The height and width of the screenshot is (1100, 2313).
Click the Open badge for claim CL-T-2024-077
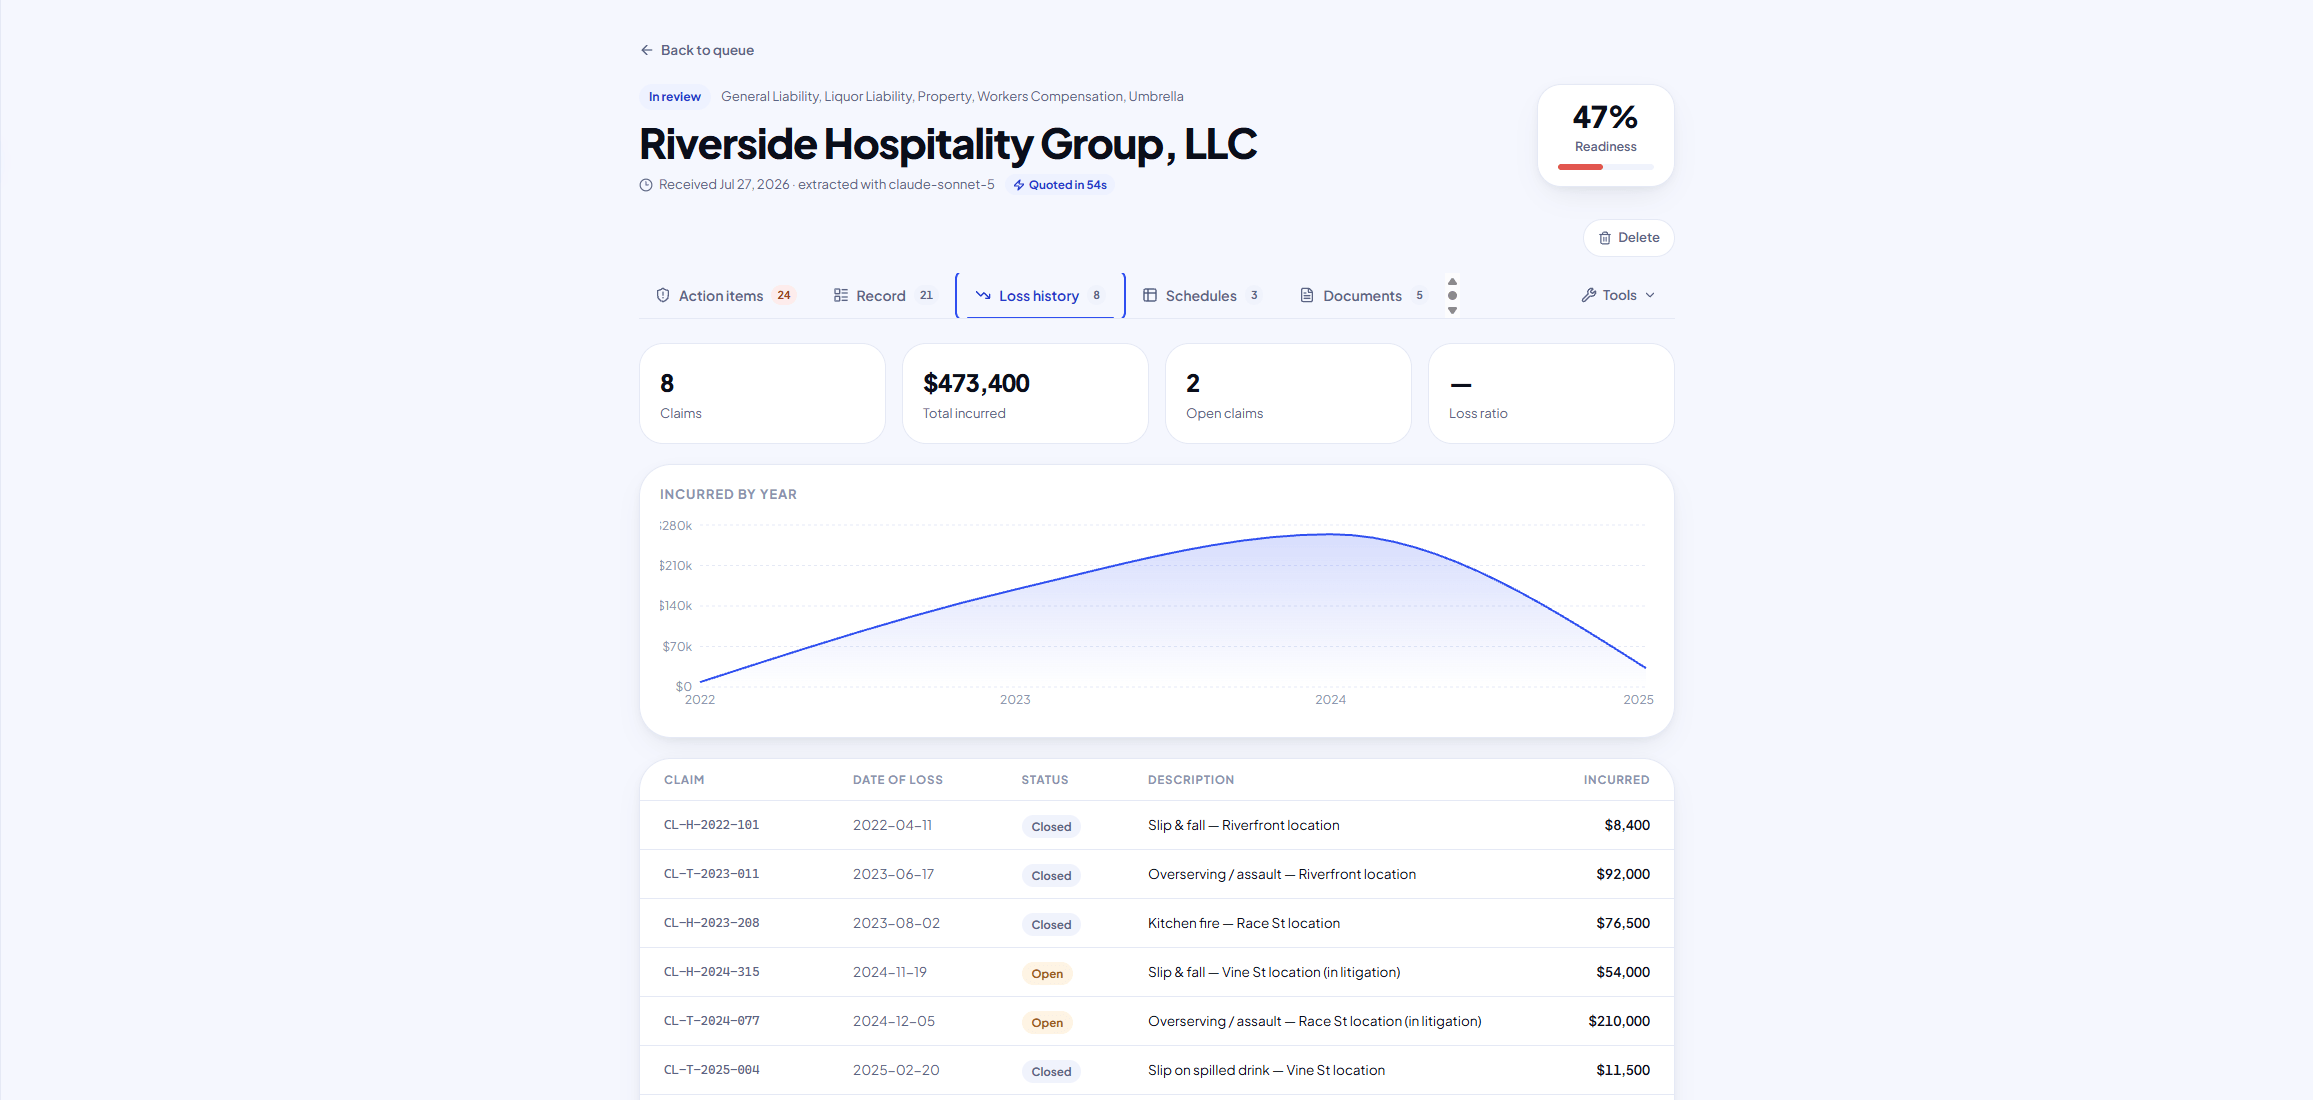1047,1023
